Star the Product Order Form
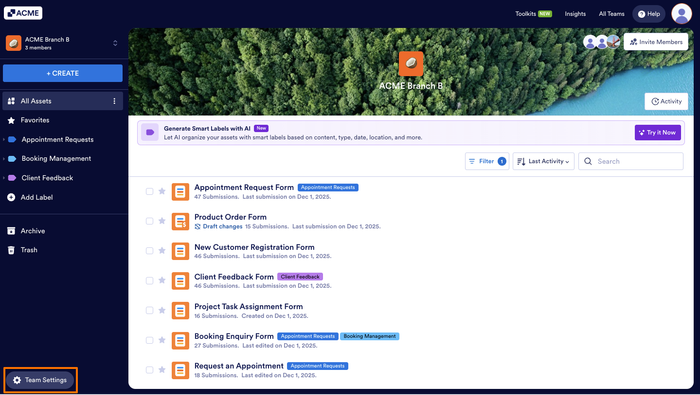This screenshot has height=395, width=700. pyautogui.click(x=162, y=221)
